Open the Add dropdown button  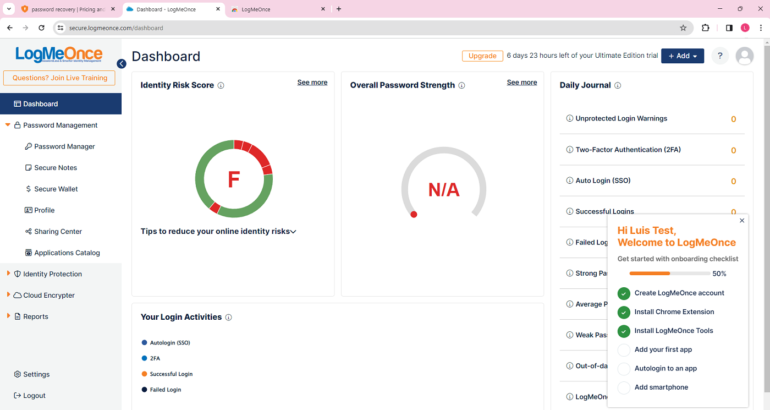coord(682,56)
